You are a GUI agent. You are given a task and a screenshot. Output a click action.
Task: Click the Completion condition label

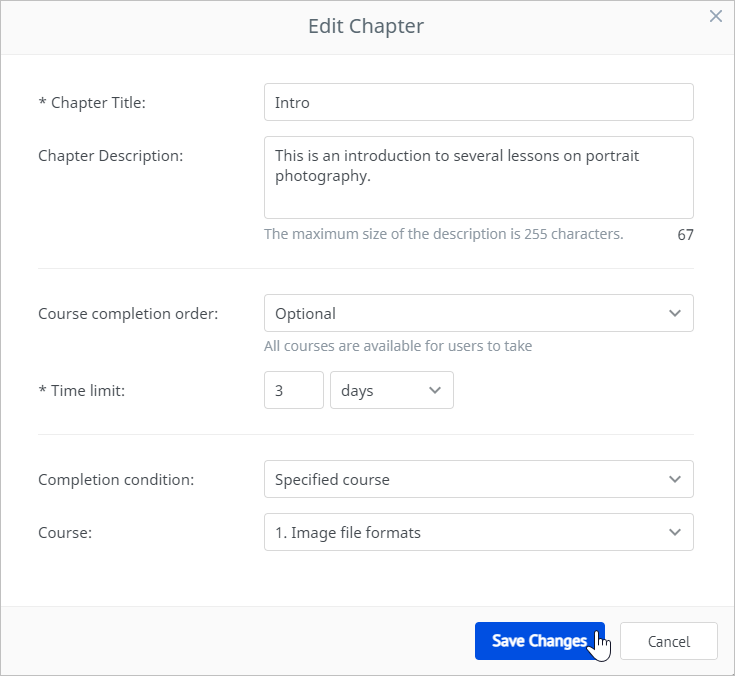(116, 480)
